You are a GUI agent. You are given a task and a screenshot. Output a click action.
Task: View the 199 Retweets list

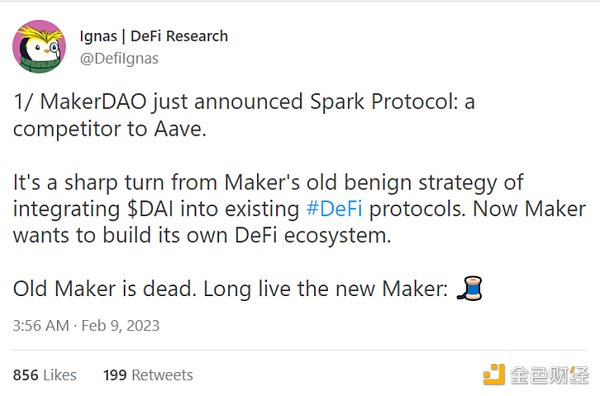pyautogui.click(x=148, y=375)
